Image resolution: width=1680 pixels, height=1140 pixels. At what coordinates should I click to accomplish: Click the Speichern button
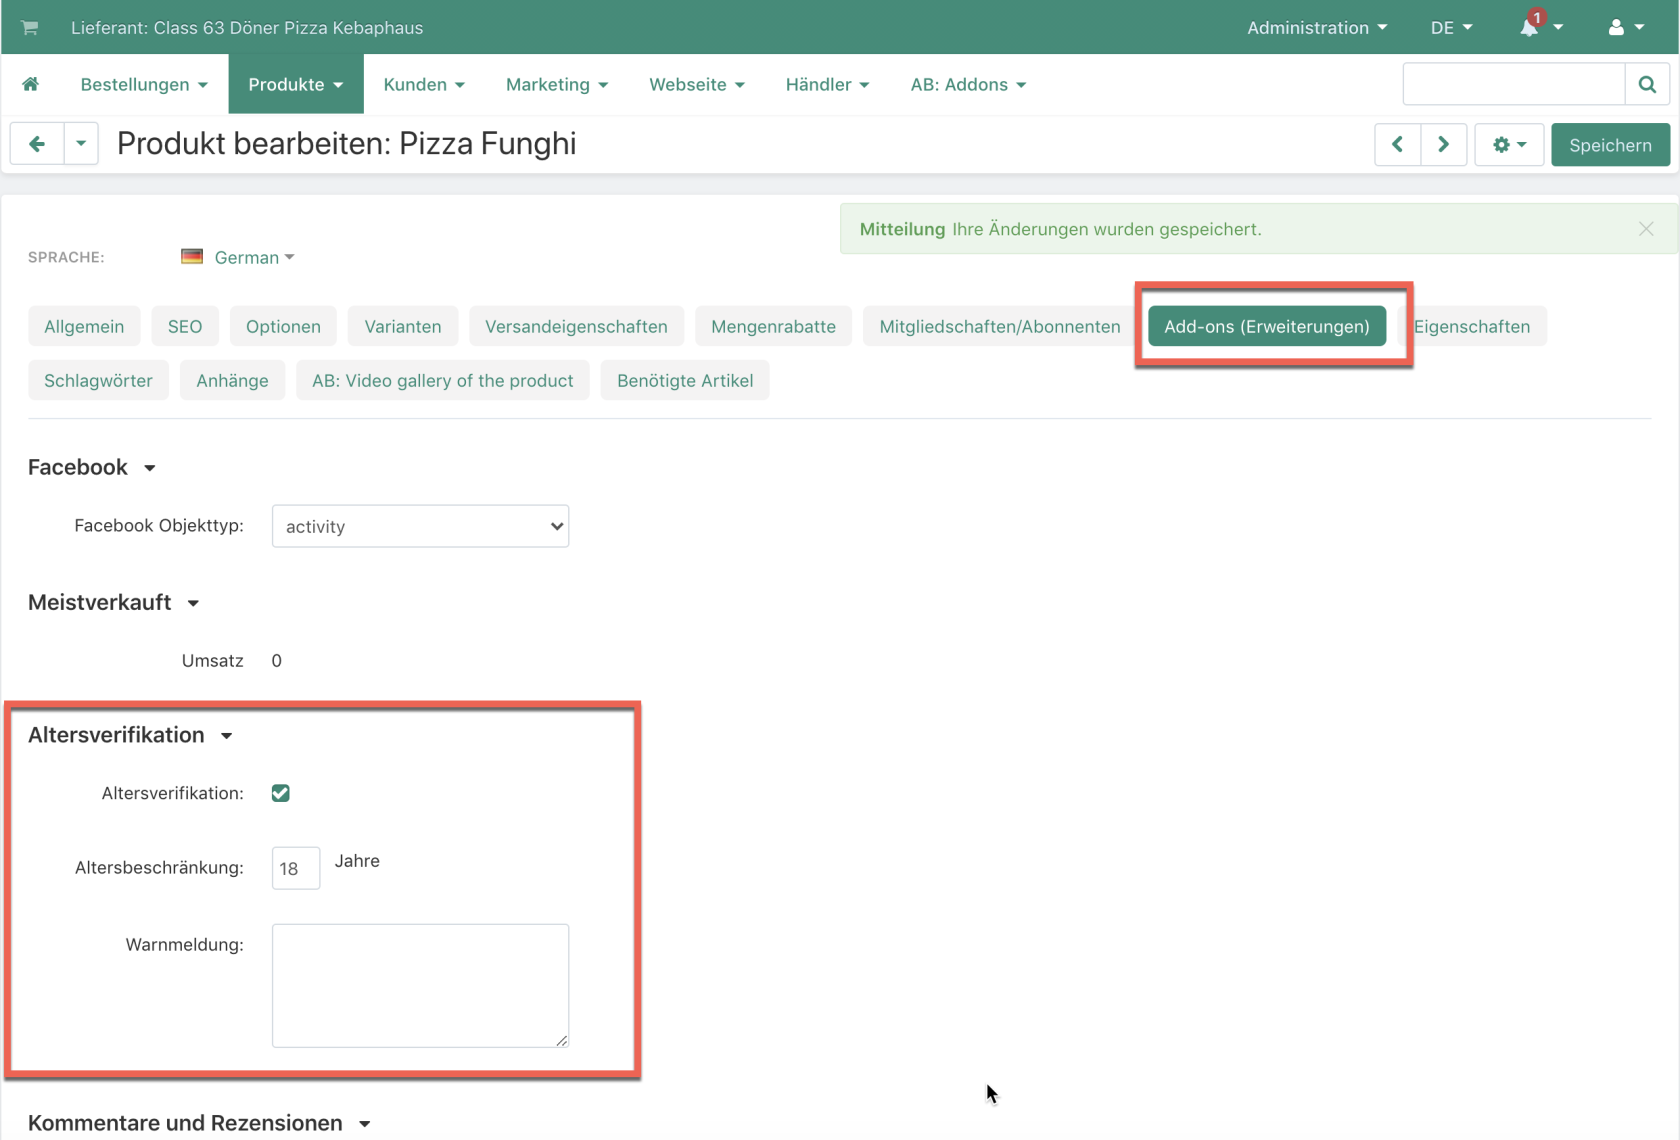1610,145
